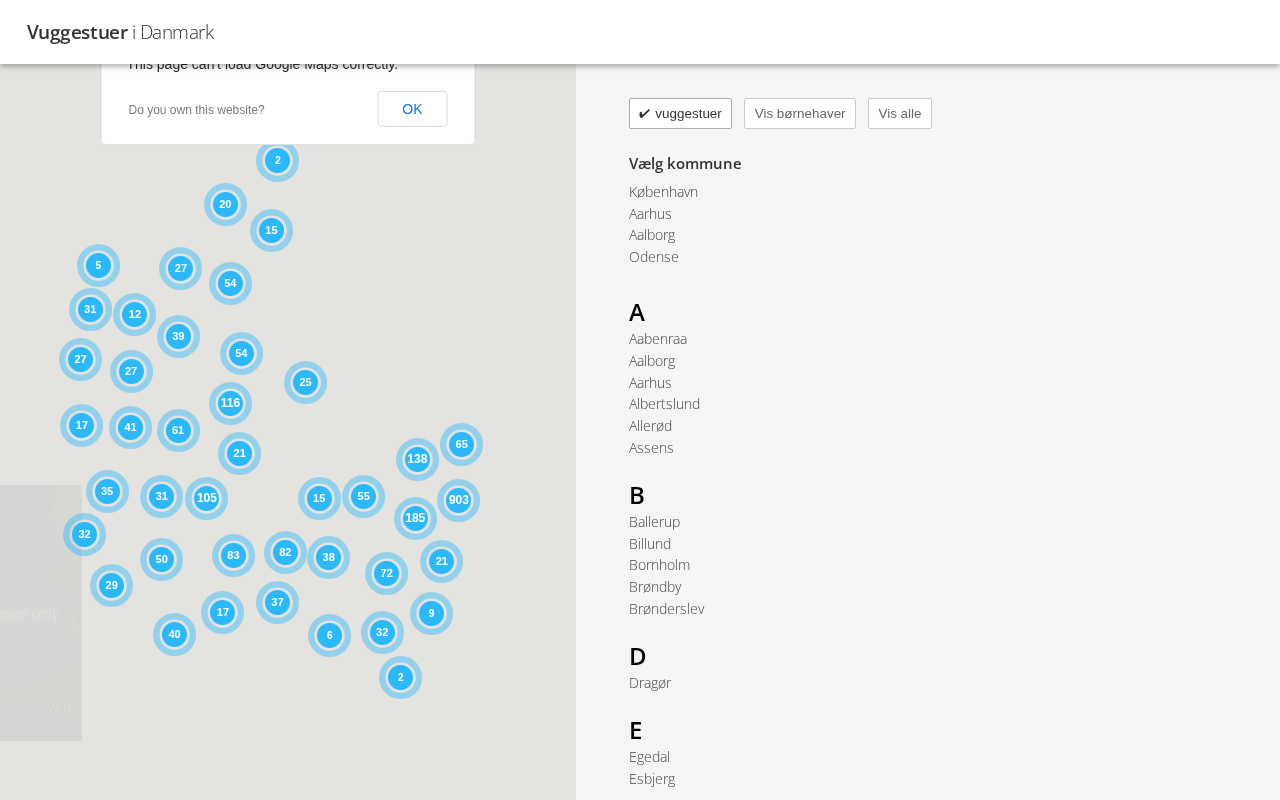This screenshot has width=1280, height=800.
Task: Select Albertslund under letter A
Action: pos(664,404)
